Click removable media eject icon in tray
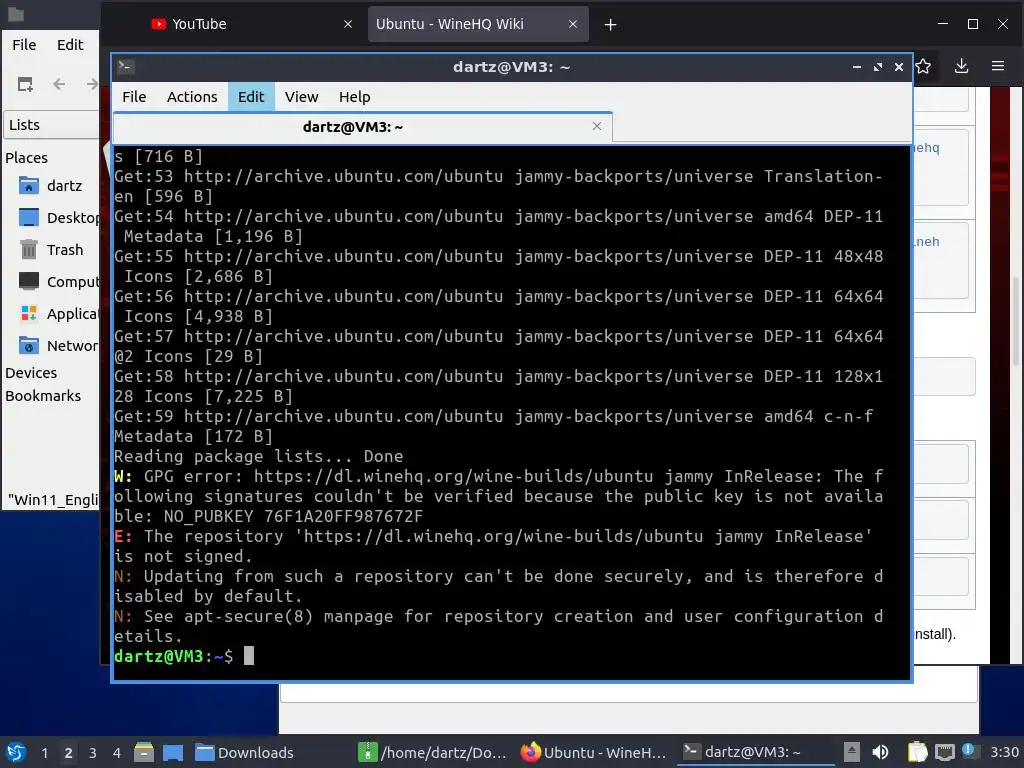This screenshot has width=1024, height=768. pos(851,752)
